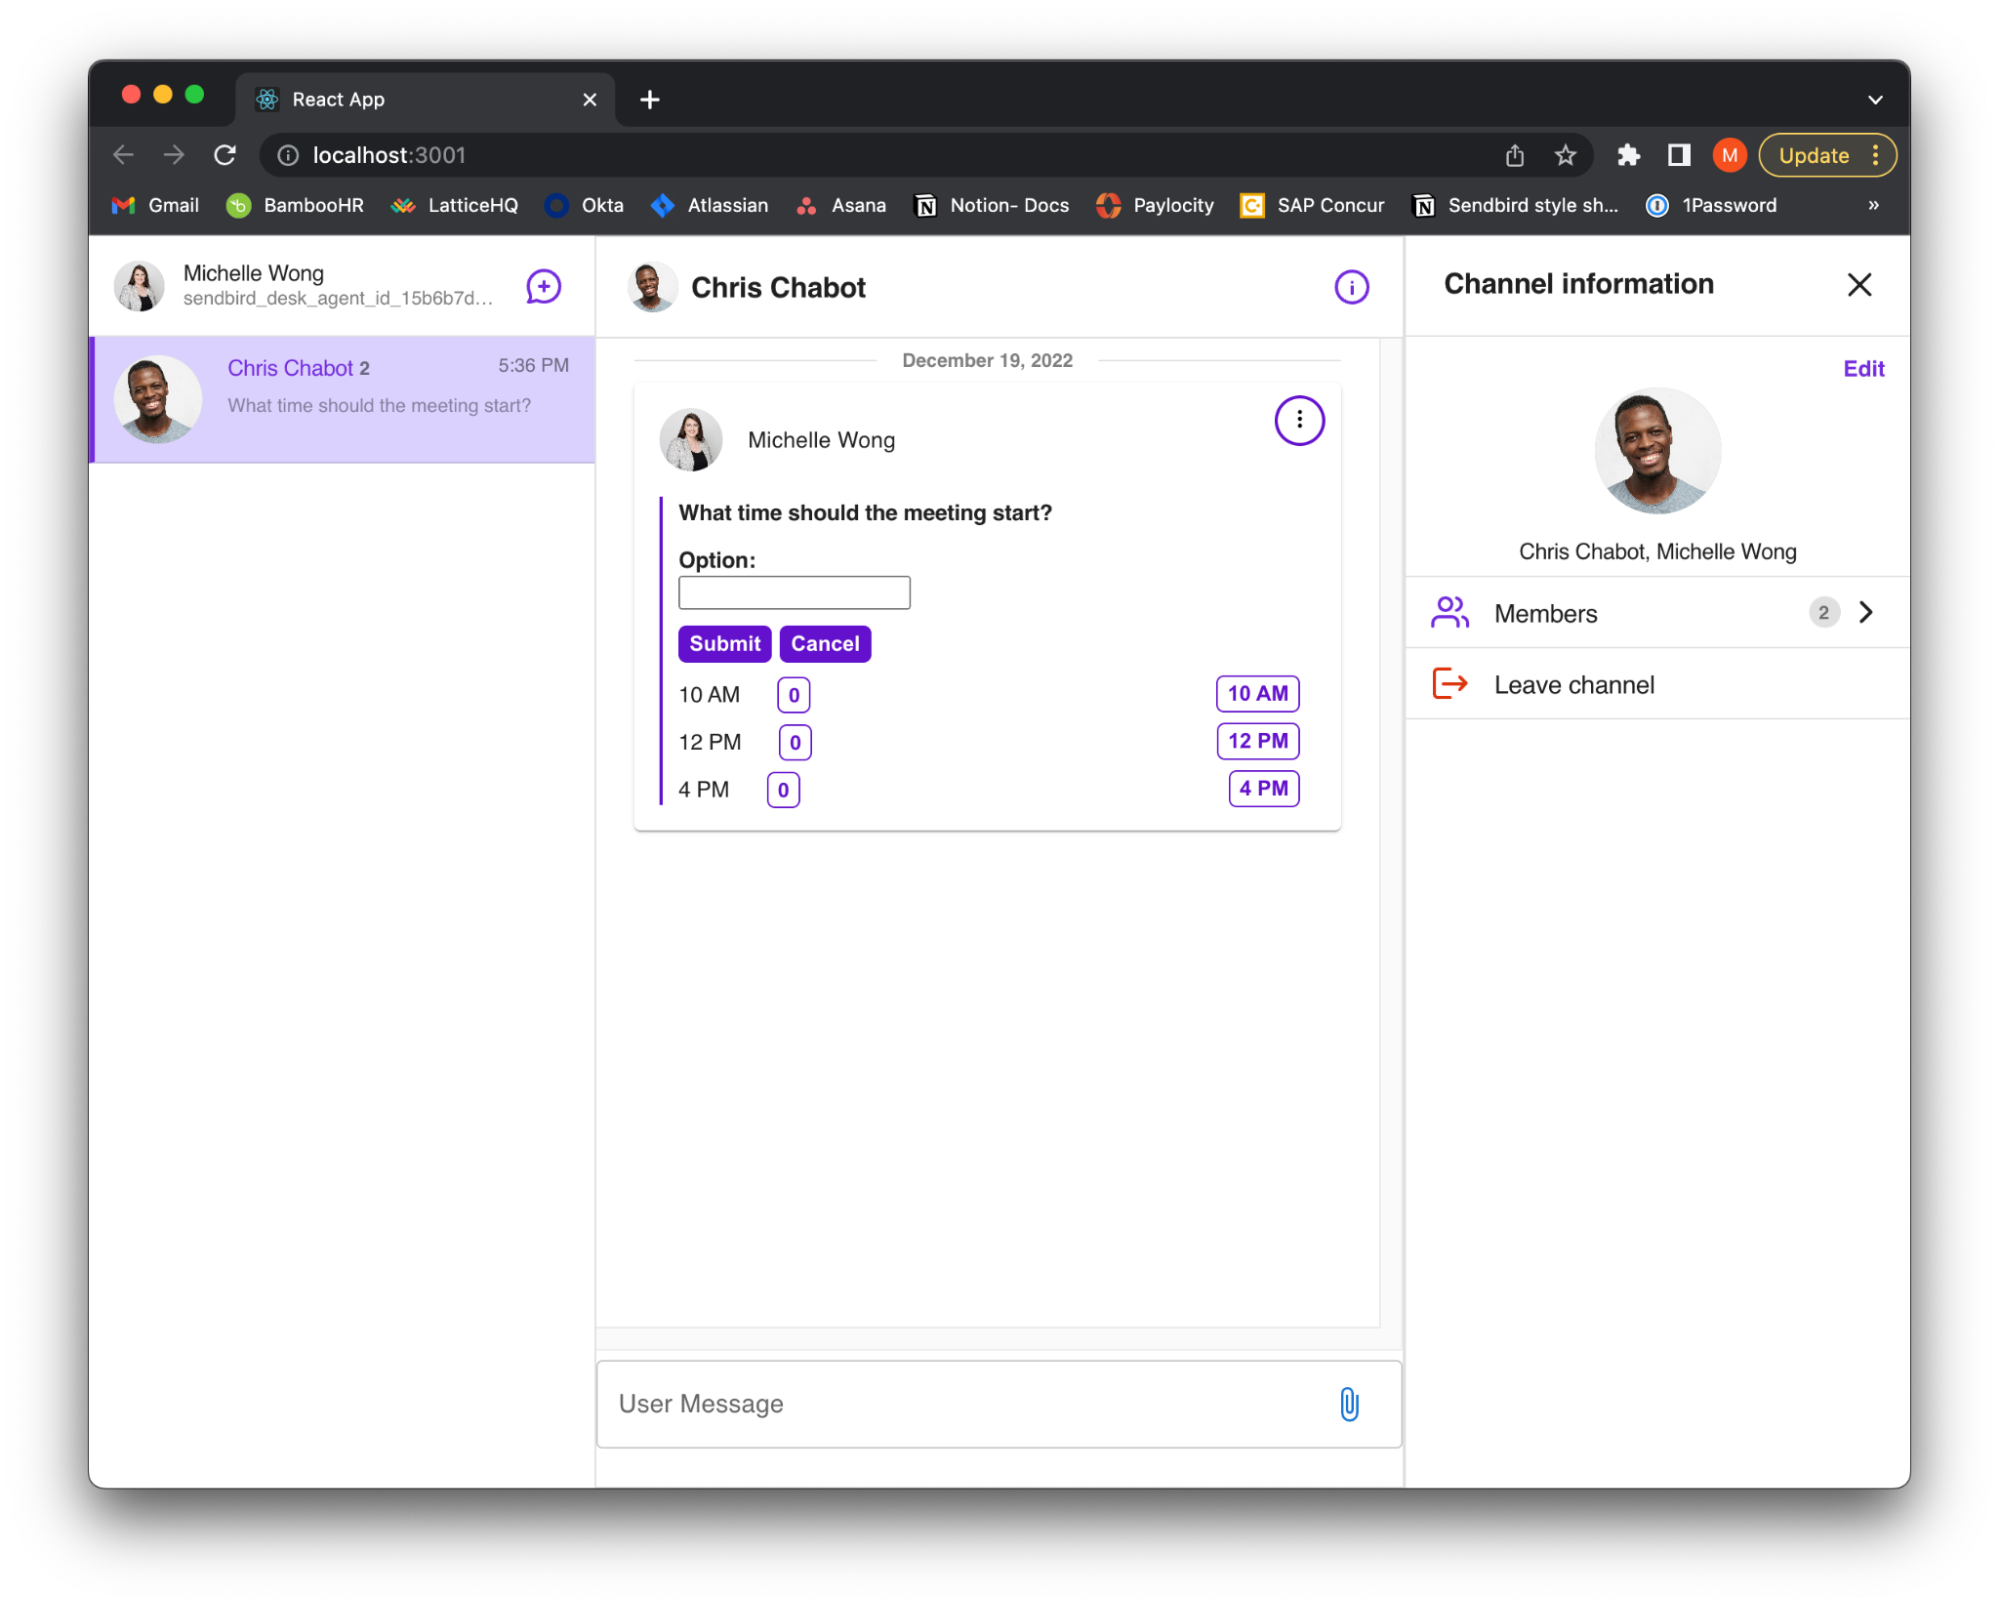The image size is (1999, 1606).
Task: Open Chris Chabot conversation in sidebar
Action: pos(341,393)
